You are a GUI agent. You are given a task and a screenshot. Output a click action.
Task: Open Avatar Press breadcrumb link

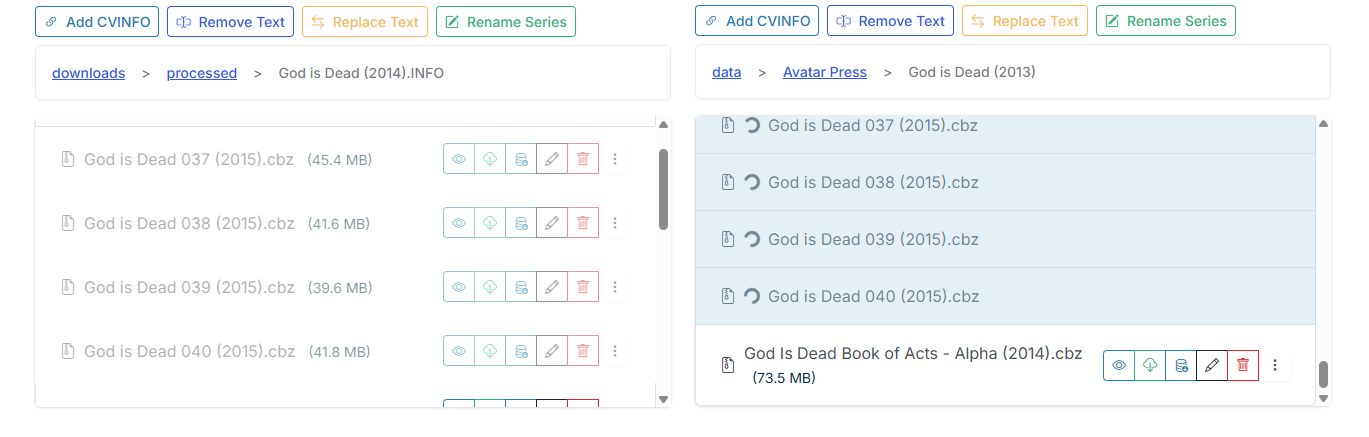pyautogui.click(x=824, y=72)
